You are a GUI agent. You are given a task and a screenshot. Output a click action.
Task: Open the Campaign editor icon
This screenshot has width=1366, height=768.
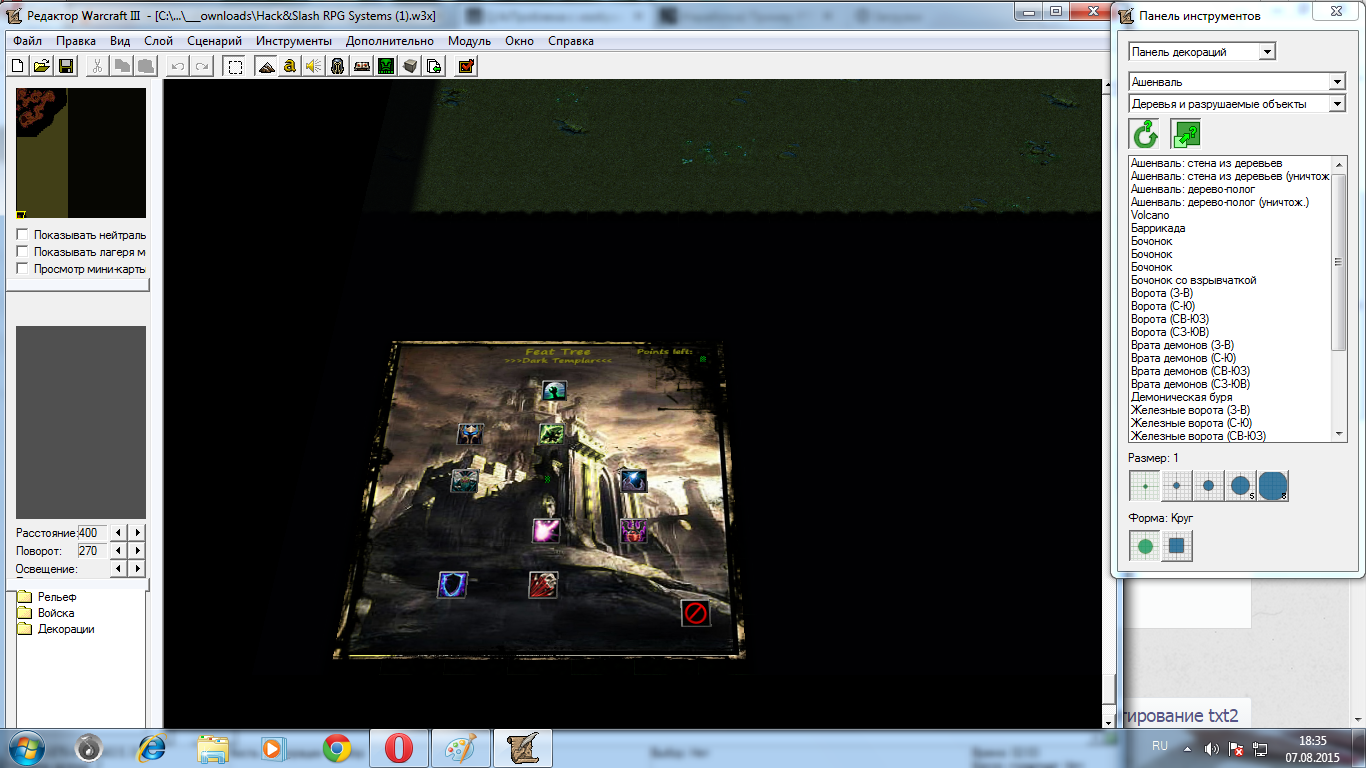pyautogui.click(x=361, y=66)
